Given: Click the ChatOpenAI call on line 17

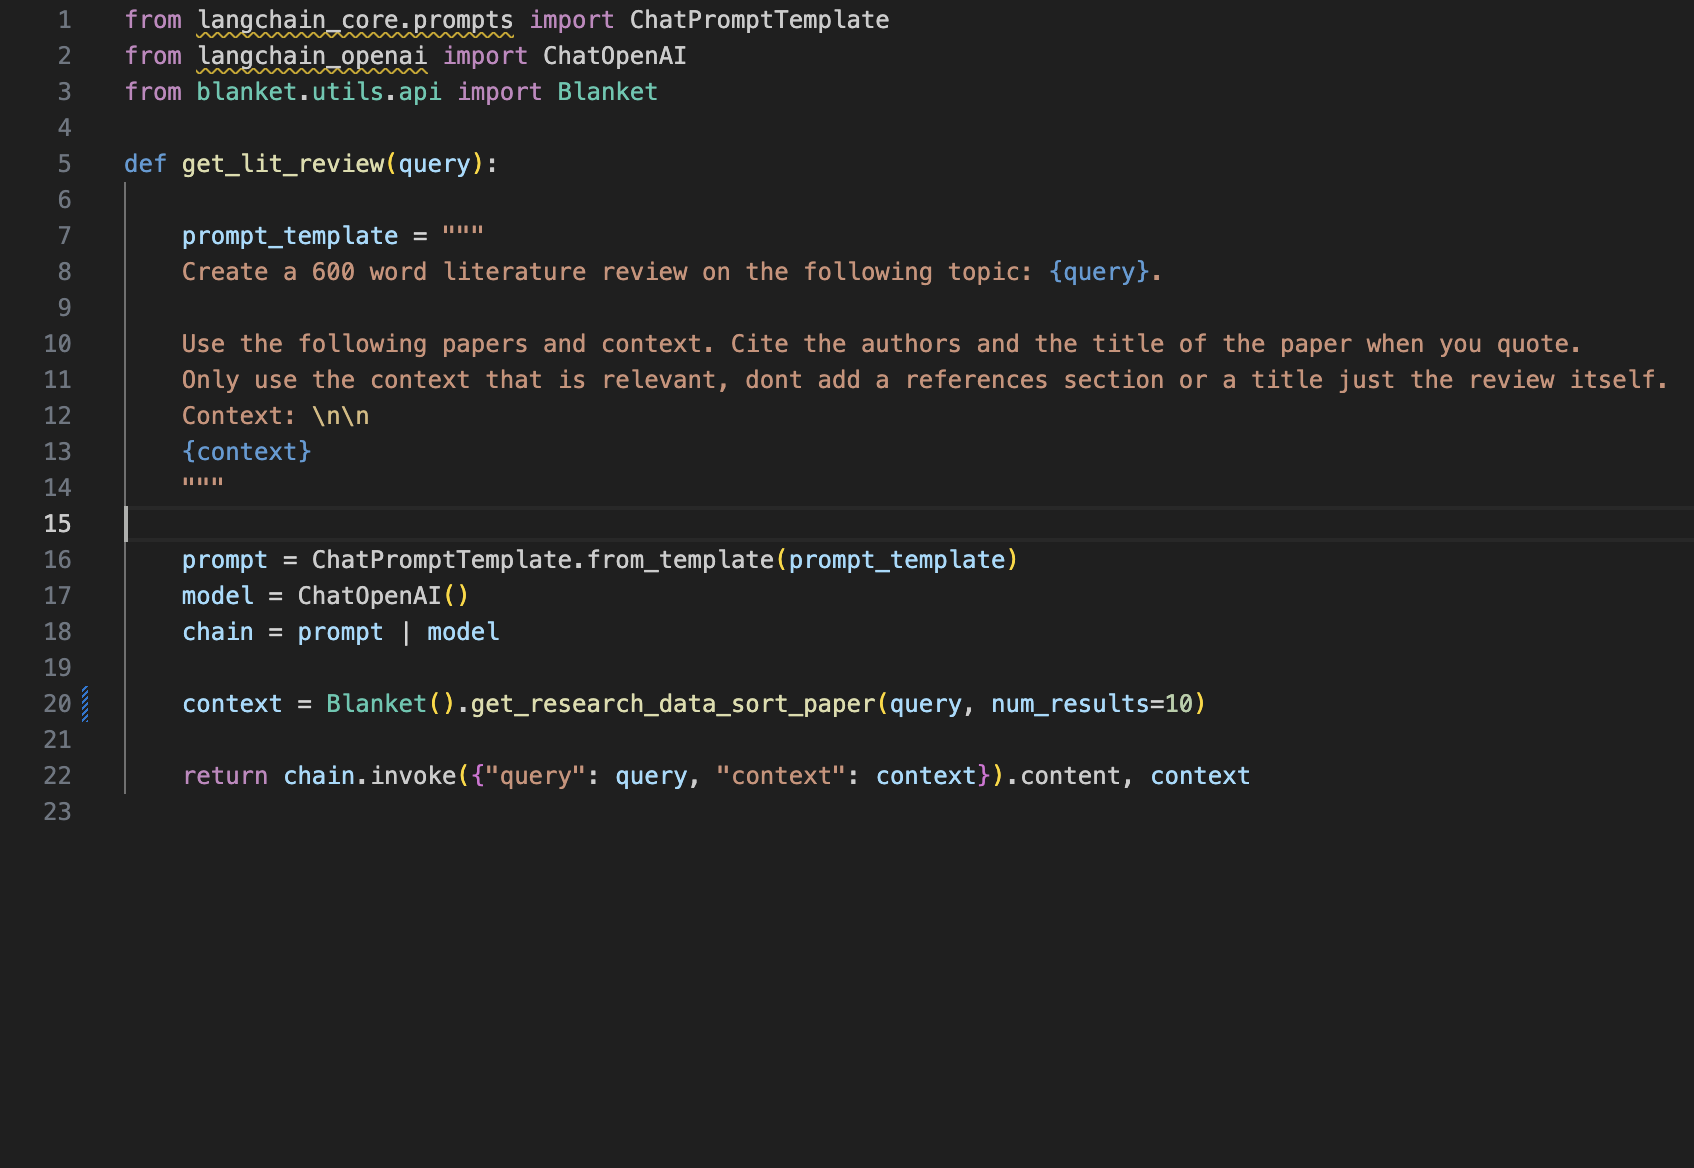Looking at the screenshot, I should [370, 595].
